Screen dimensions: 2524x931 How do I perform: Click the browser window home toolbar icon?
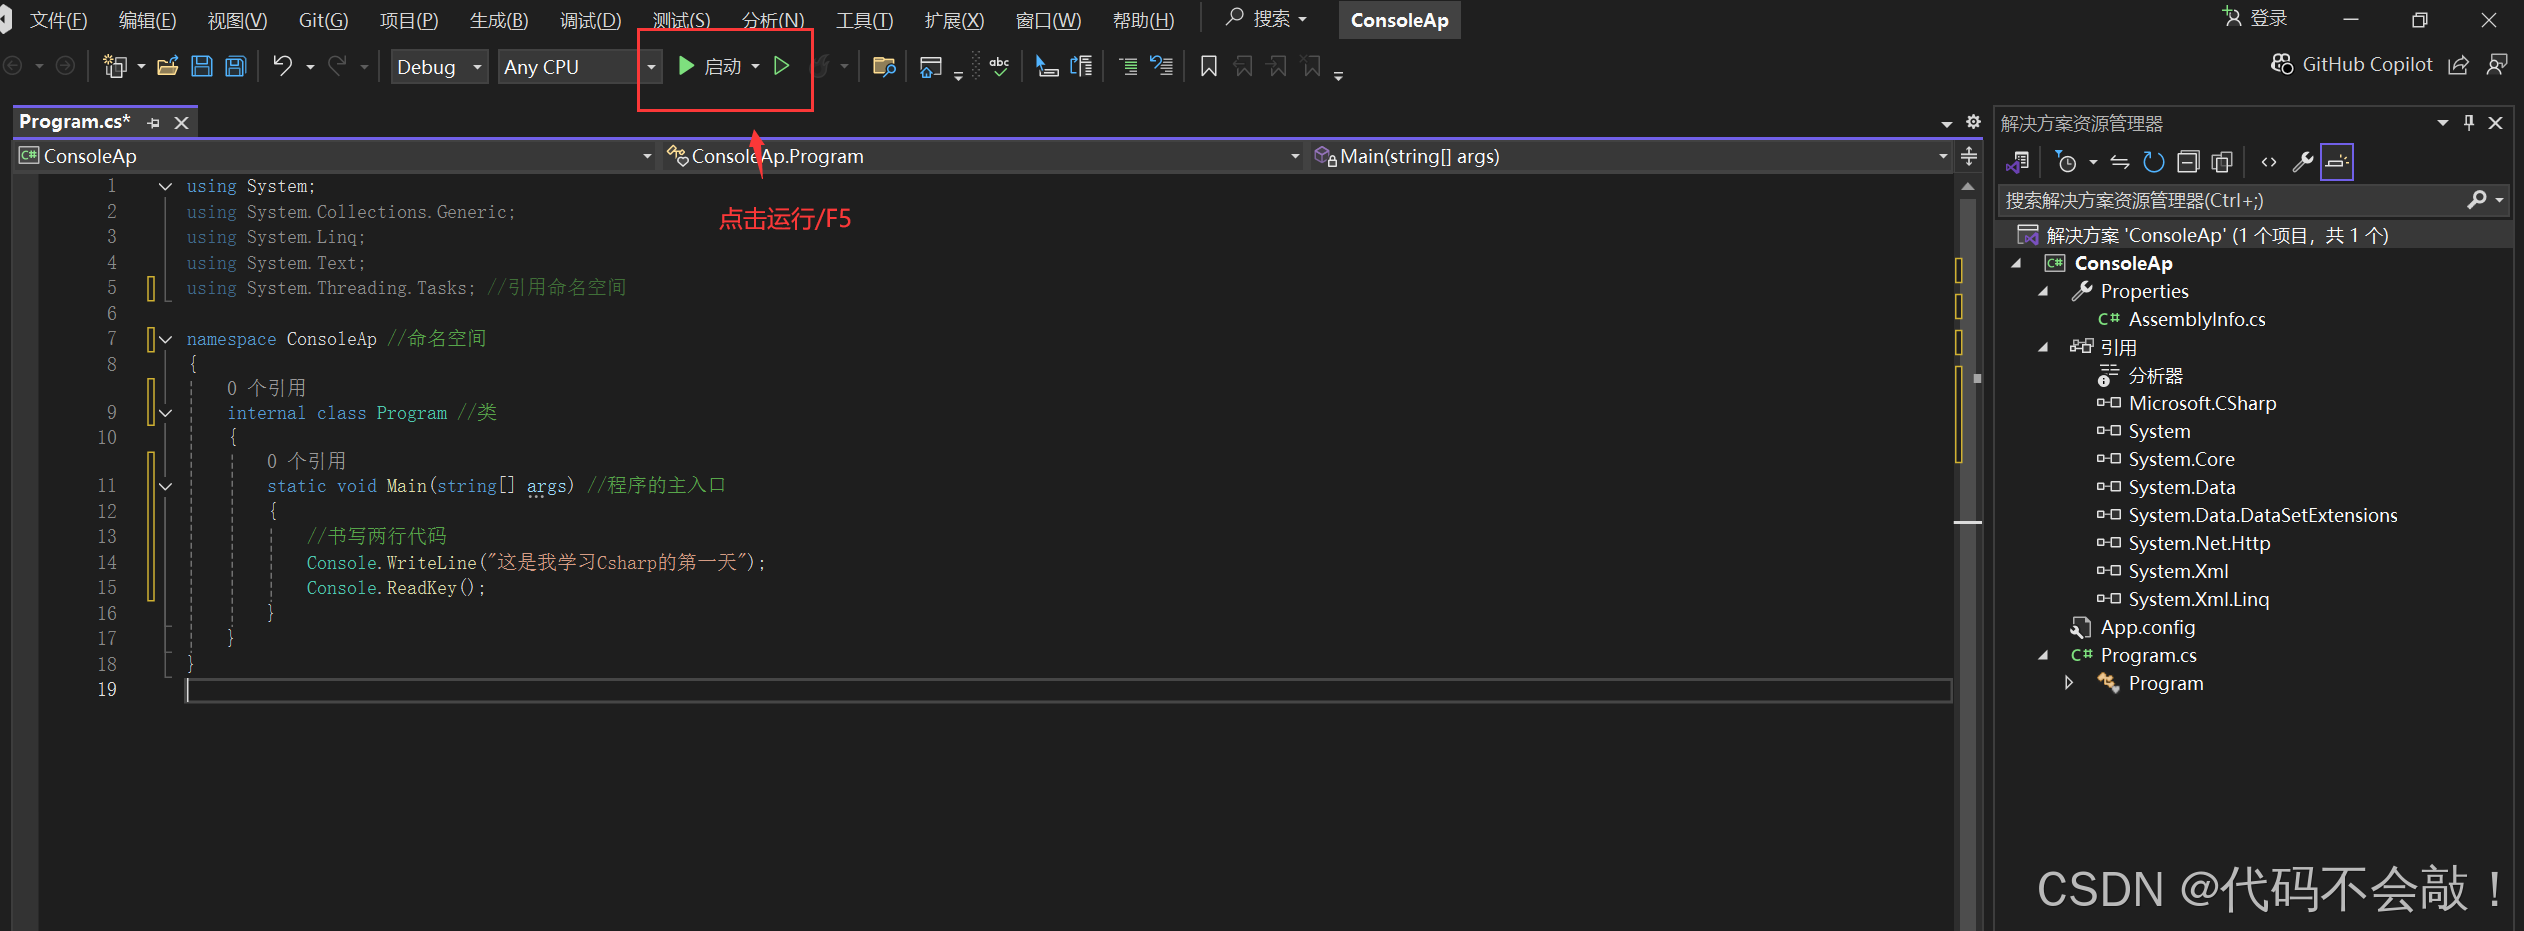[x=931, y=67]
